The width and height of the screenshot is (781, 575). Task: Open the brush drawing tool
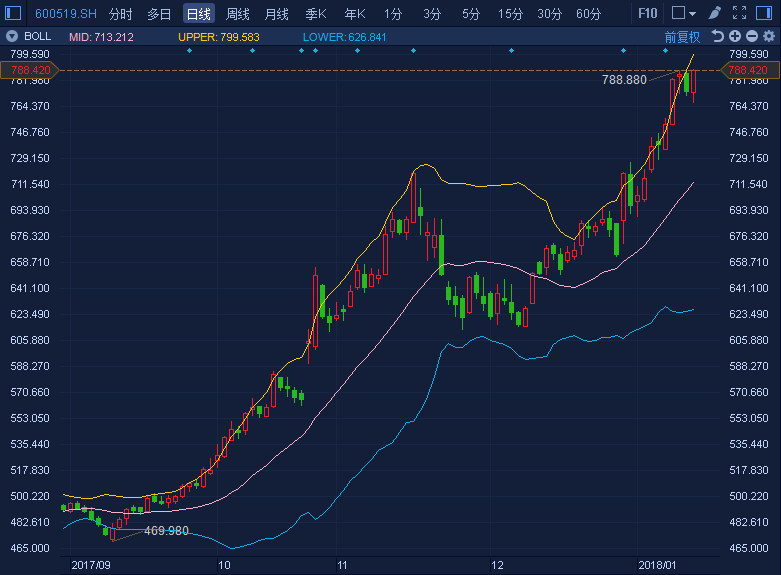[x=715, y=13]
